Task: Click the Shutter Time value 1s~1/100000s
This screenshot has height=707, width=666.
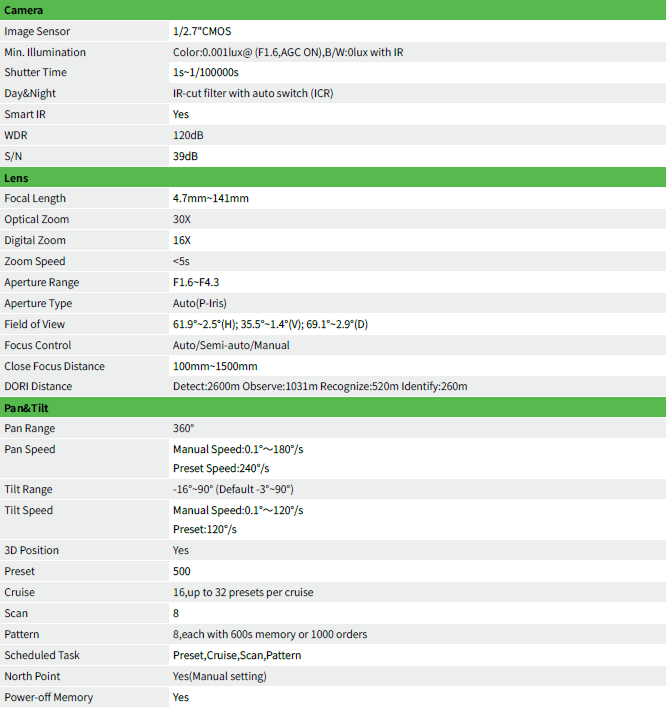Action: 206,72
